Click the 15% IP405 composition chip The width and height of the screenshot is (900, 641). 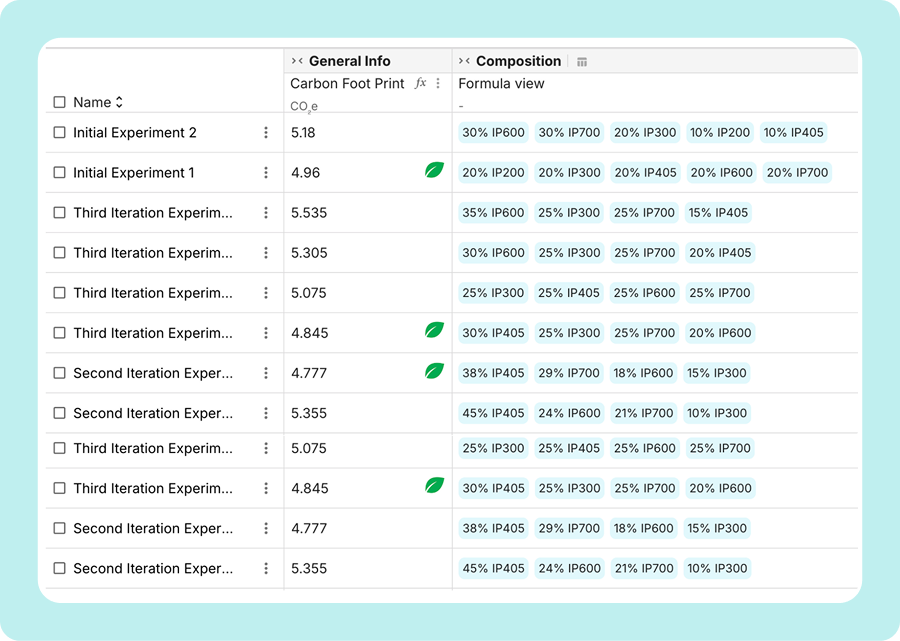tap(718, 213)
